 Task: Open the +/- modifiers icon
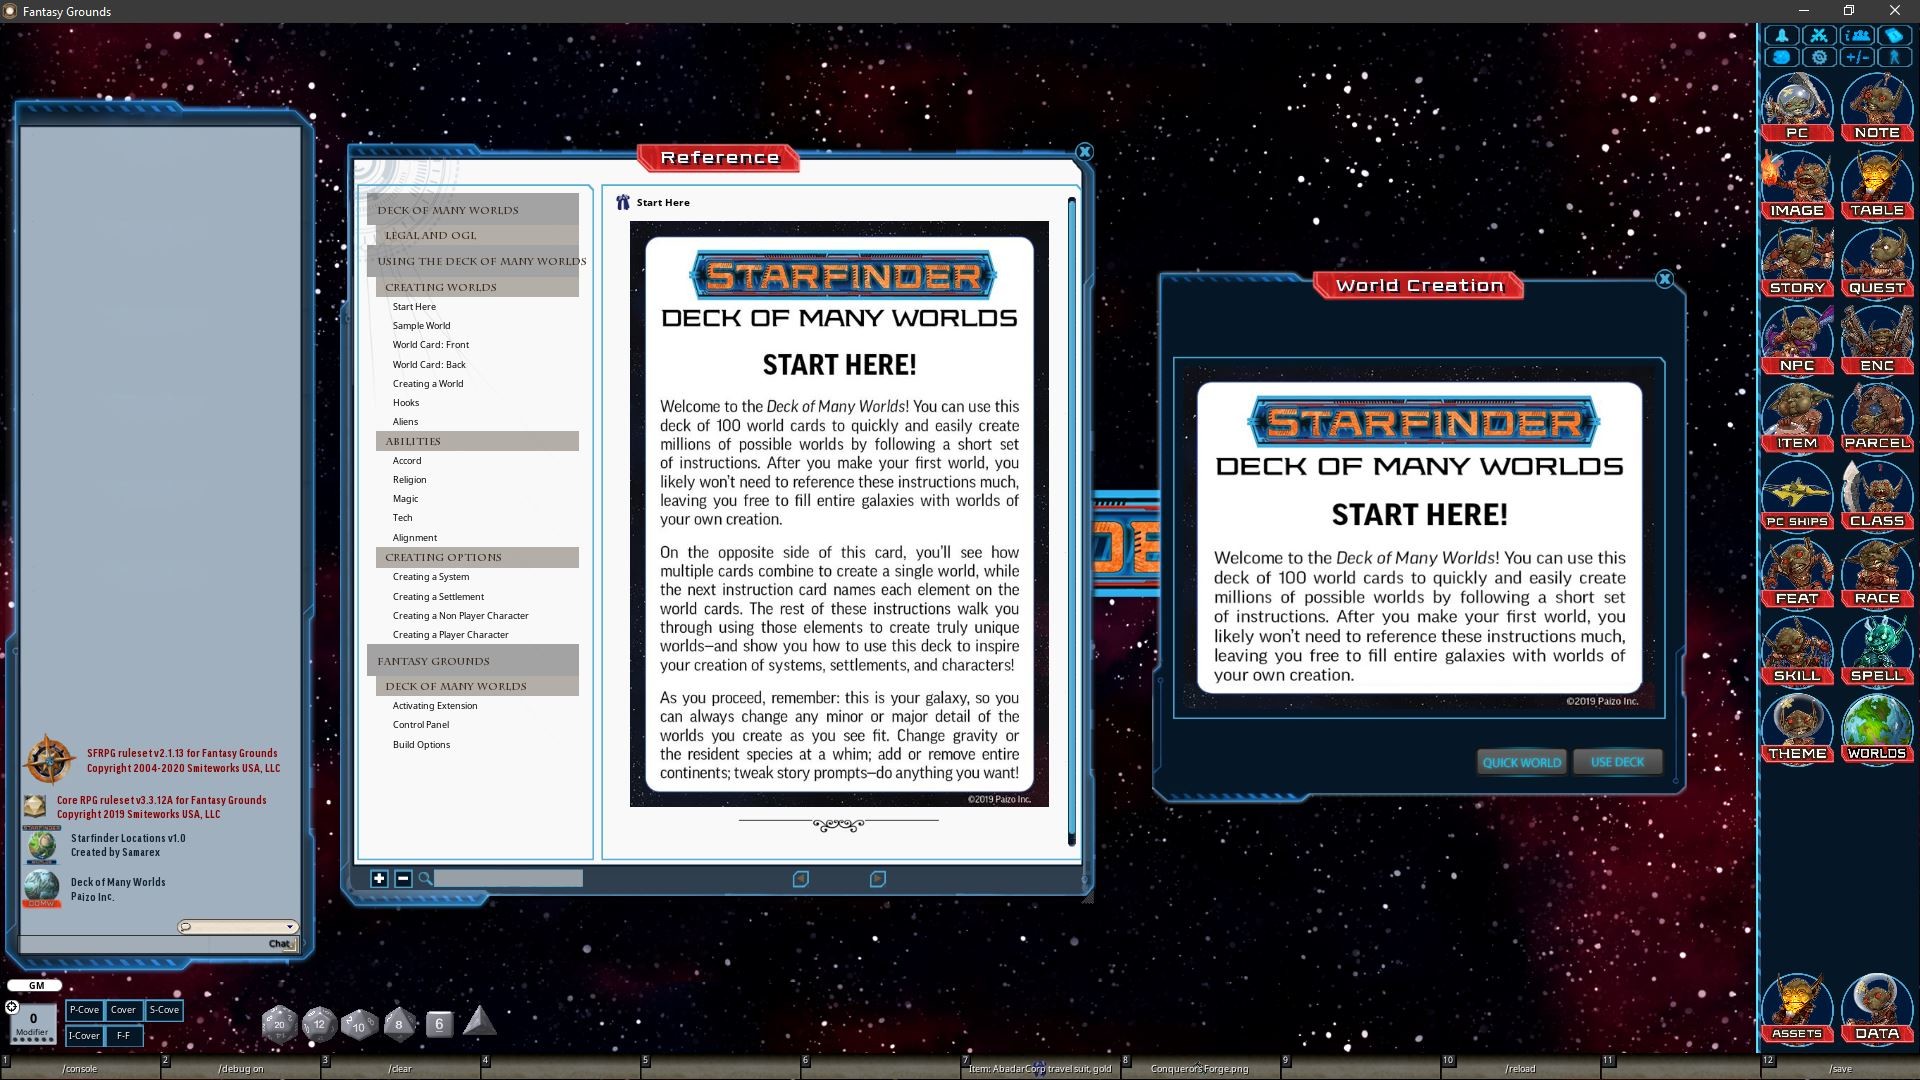coord(1858,56)
